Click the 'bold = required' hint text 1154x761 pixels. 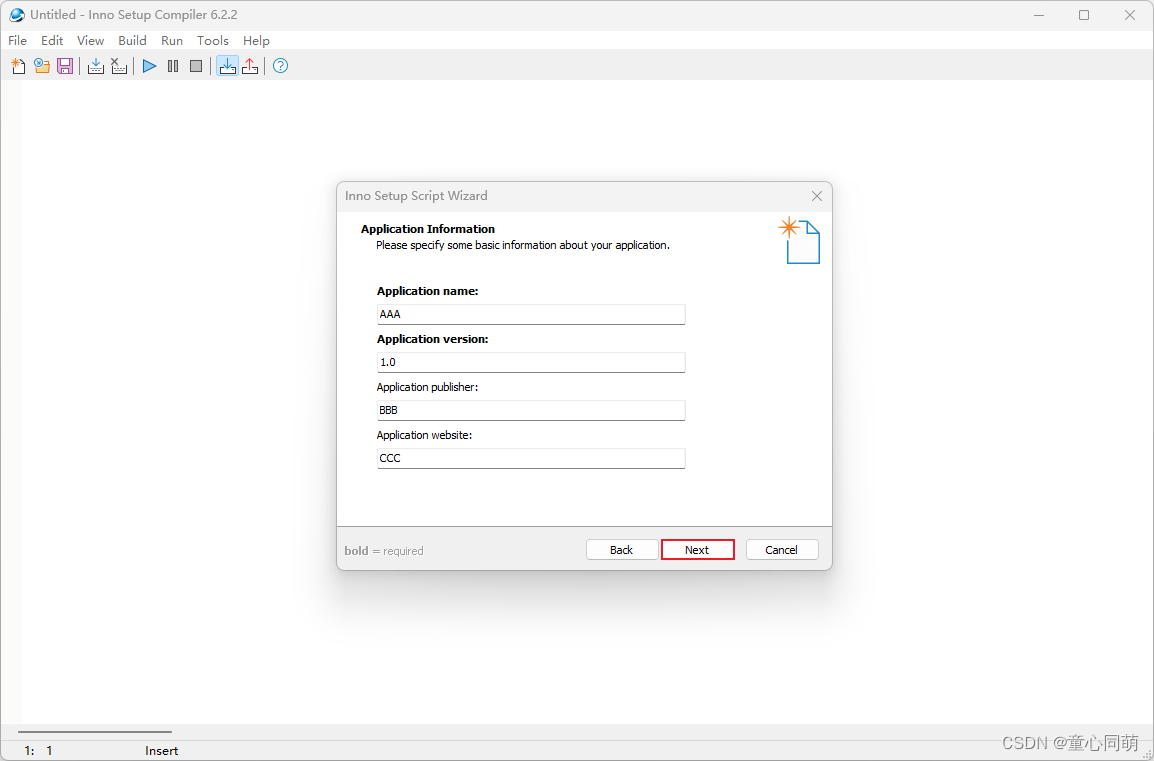point(383,551)
